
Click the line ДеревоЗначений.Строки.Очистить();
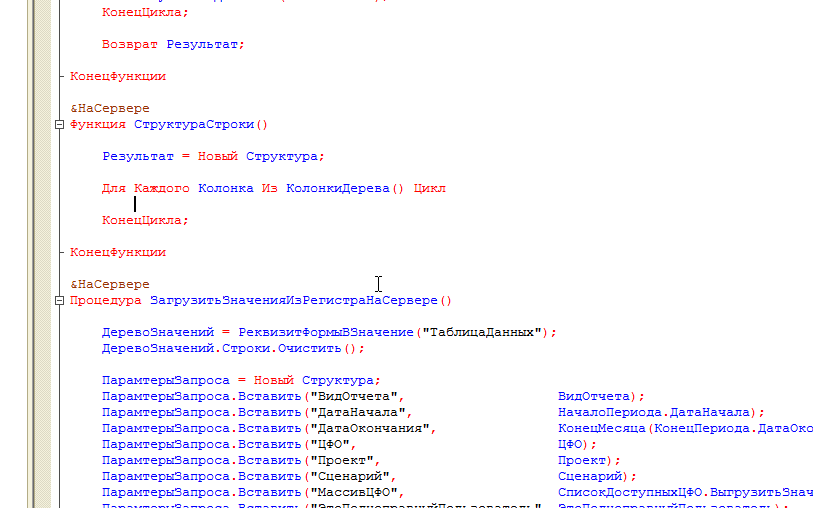coord(233,348)
